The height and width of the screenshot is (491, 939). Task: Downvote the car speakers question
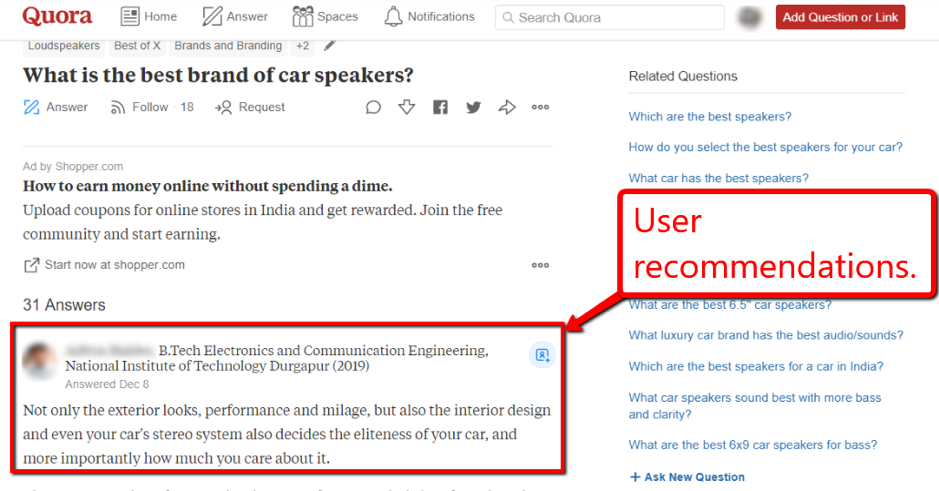[x=406, y=107]
